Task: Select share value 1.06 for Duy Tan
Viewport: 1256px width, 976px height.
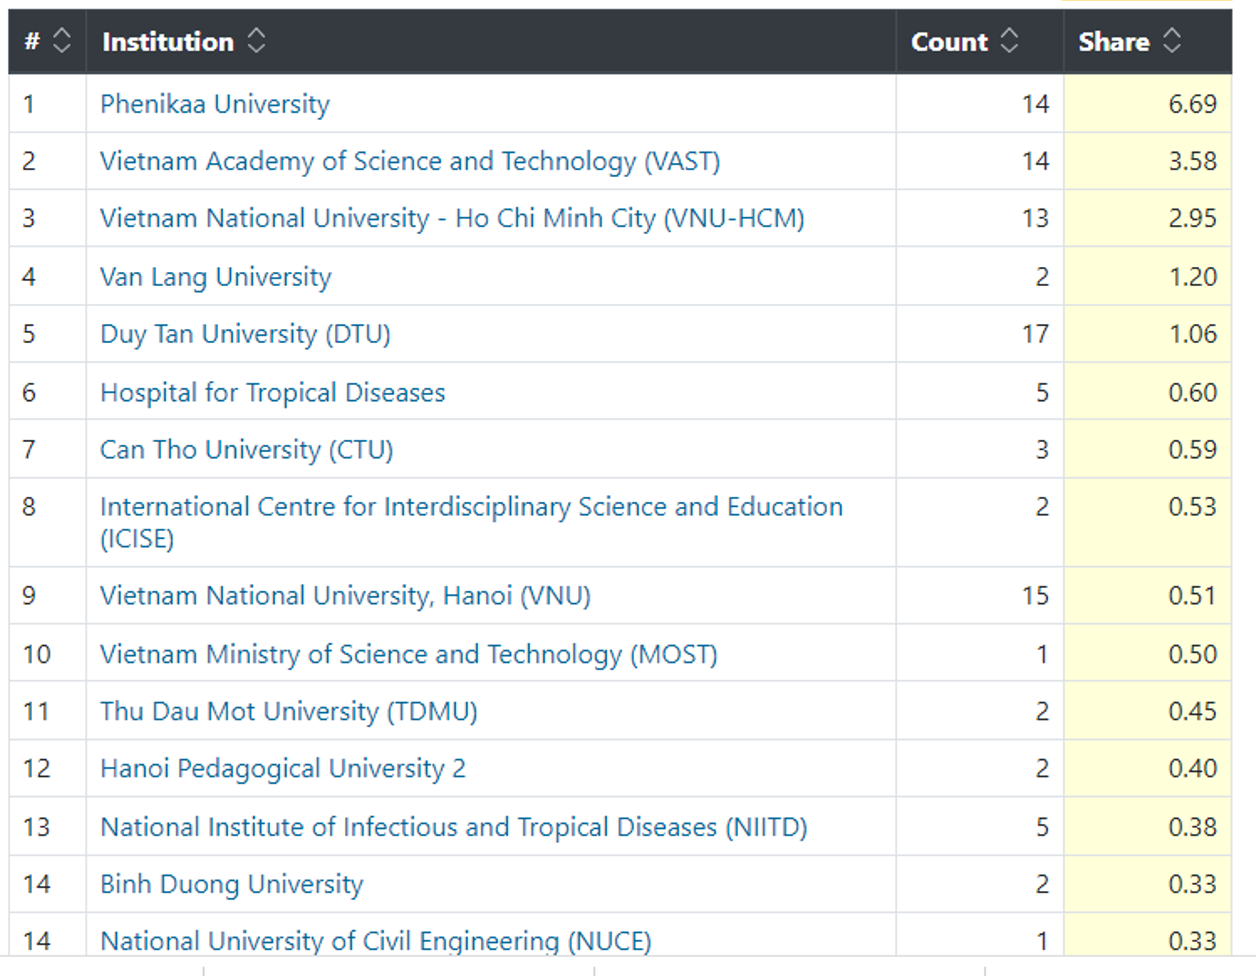Action: (x=1194, y=334)
